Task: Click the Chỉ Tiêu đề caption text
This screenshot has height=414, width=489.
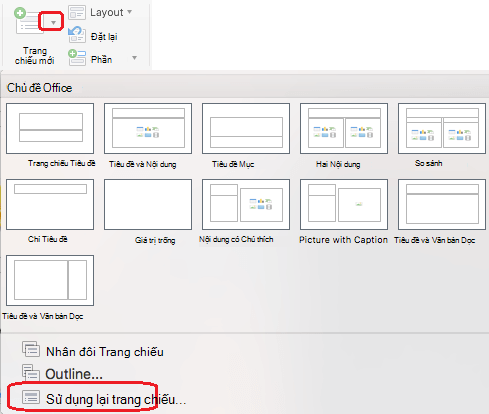Action: (48, 239)
